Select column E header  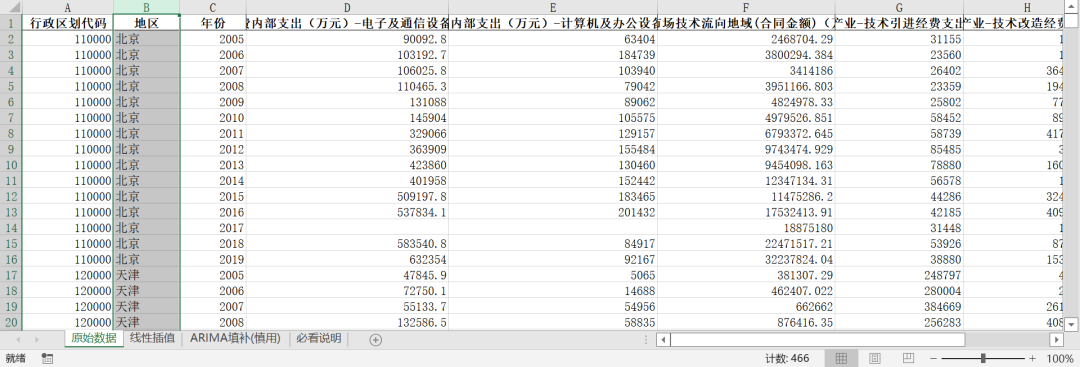click(x=553, y=7)
